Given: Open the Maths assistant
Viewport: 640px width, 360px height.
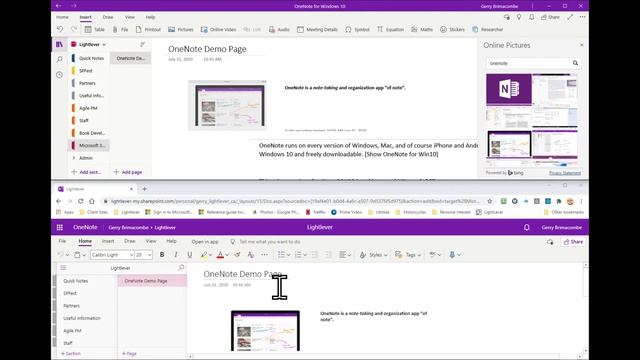Looking at the screenshot, I should click(422, 29).
